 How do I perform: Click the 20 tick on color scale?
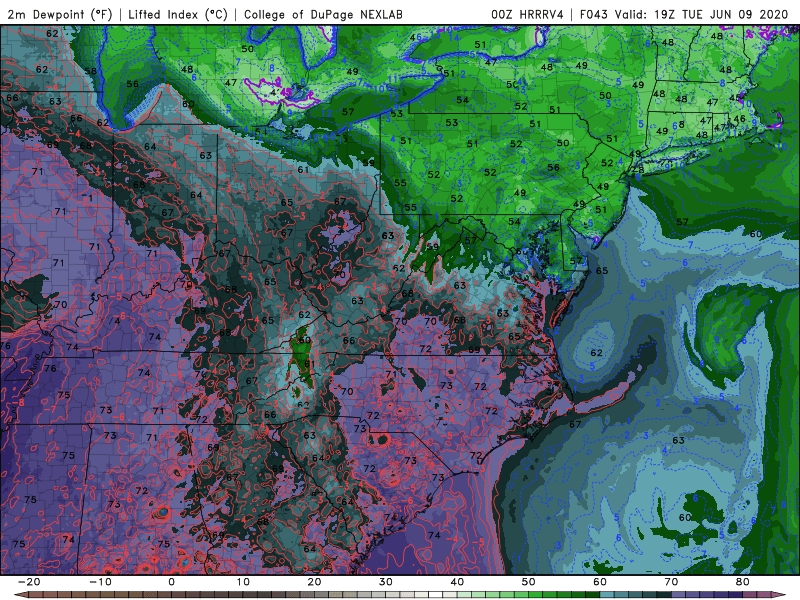(x=314, y=582)
